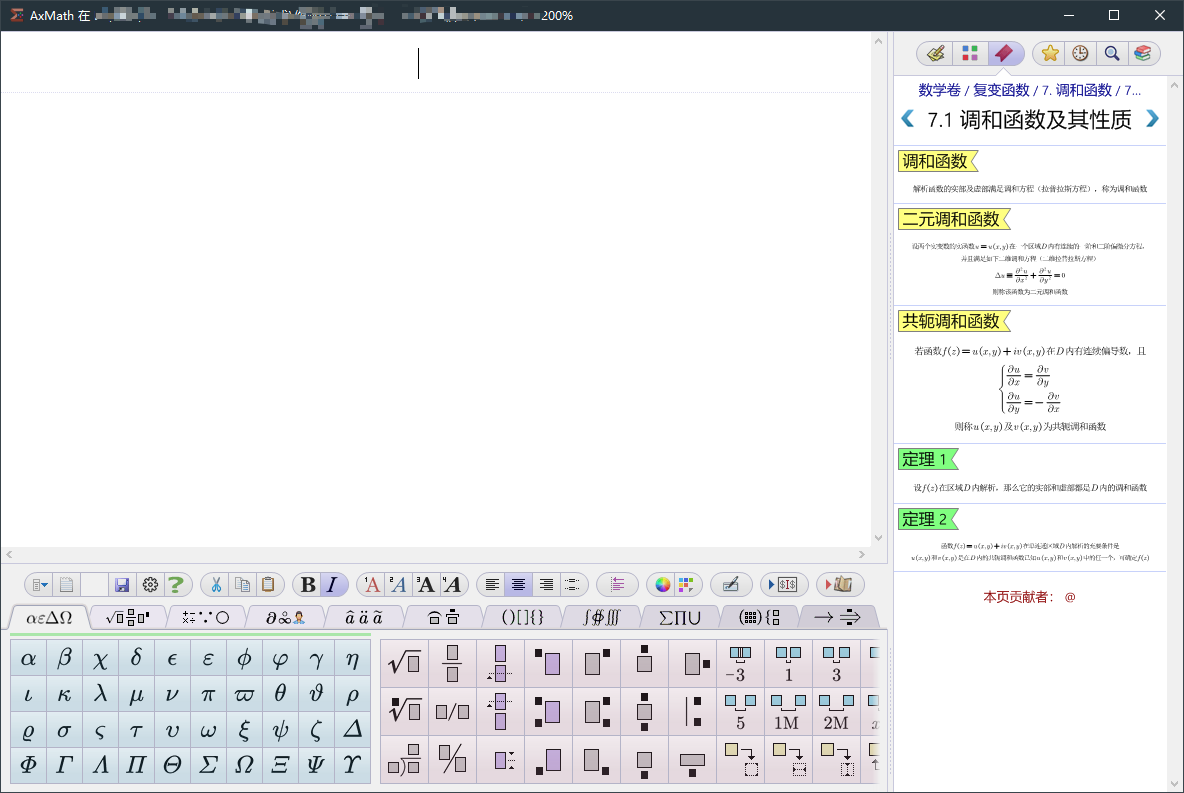This screenshot has height=793, width=1184.
Task: Insert the Greek letter alpha
Action: 28,657
